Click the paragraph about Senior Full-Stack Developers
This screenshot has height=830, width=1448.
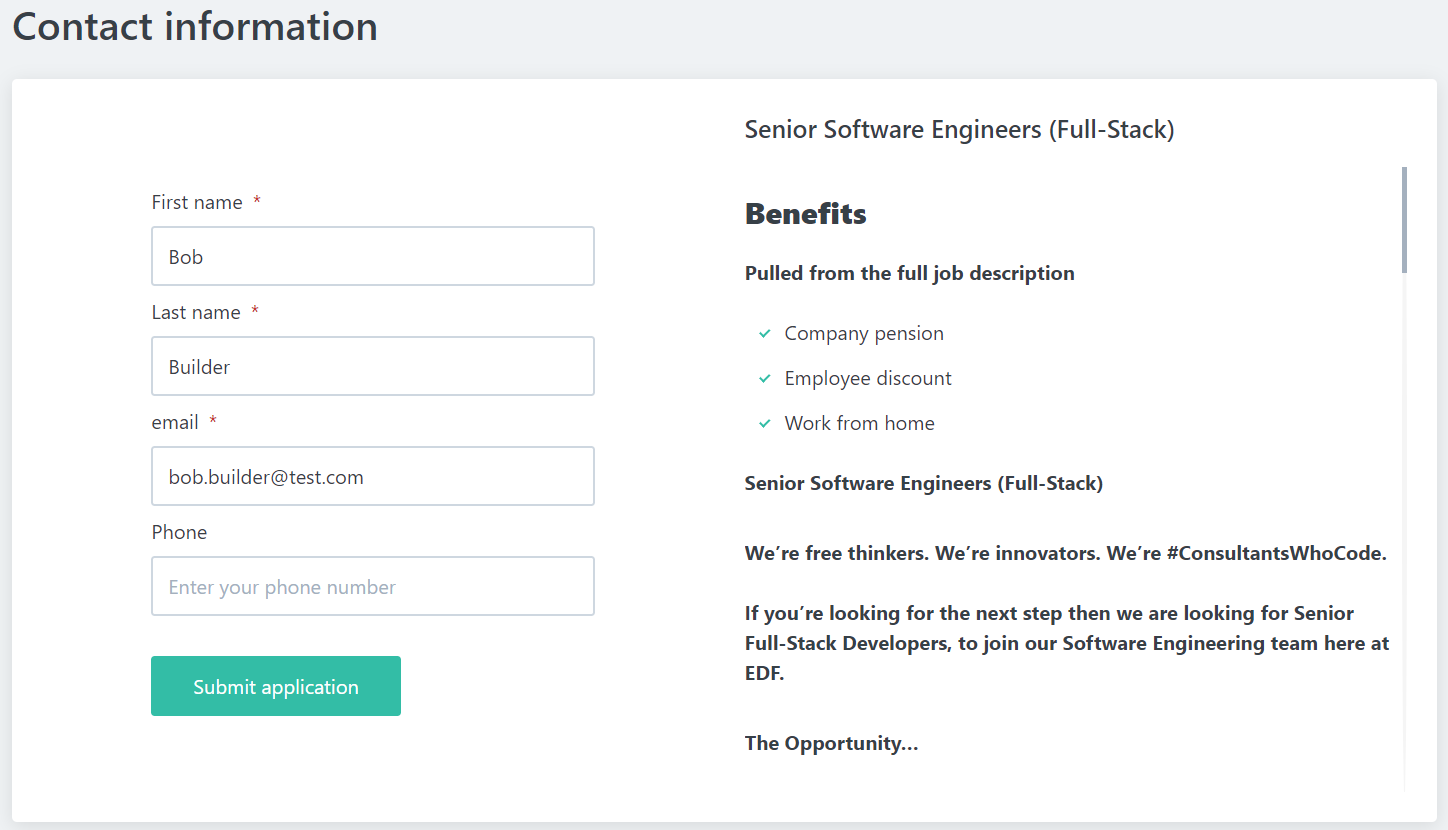tap(1066, 643)
